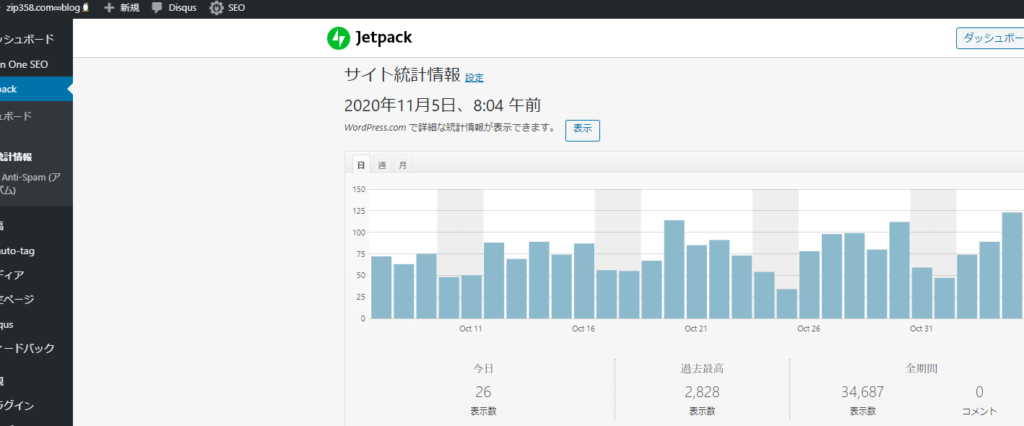Click the chart bar above Oct 31 label

click(921, 293)
